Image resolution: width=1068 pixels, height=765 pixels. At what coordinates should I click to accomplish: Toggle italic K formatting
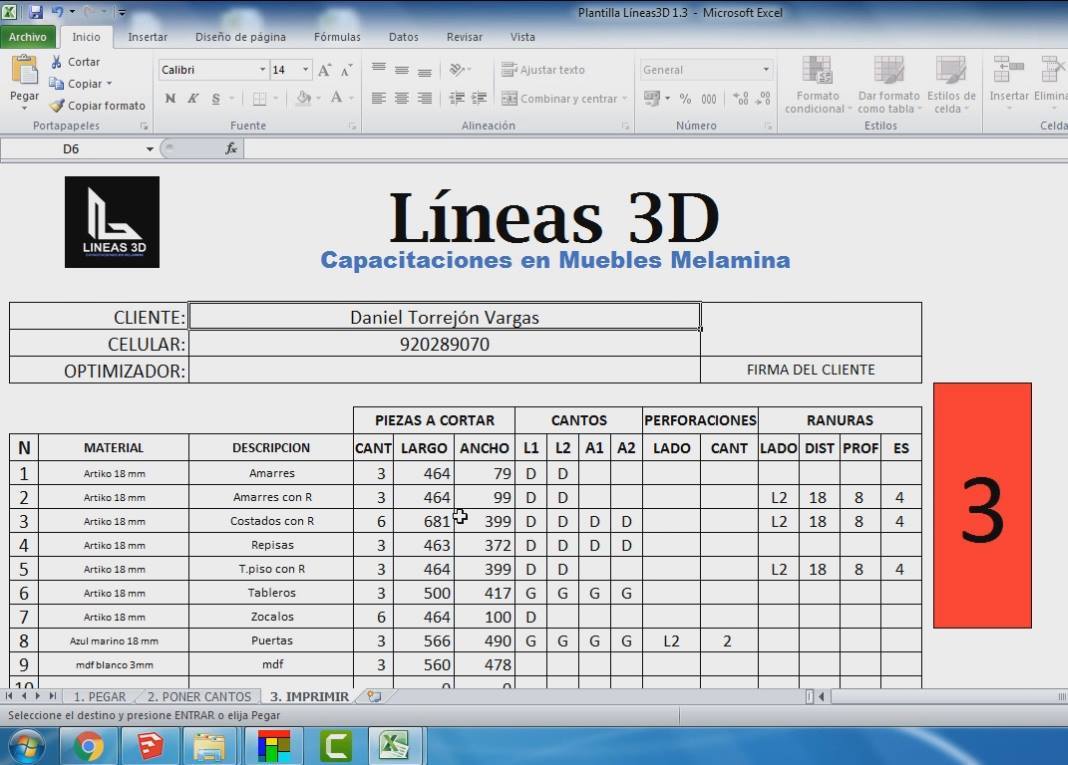click(193, 99)
